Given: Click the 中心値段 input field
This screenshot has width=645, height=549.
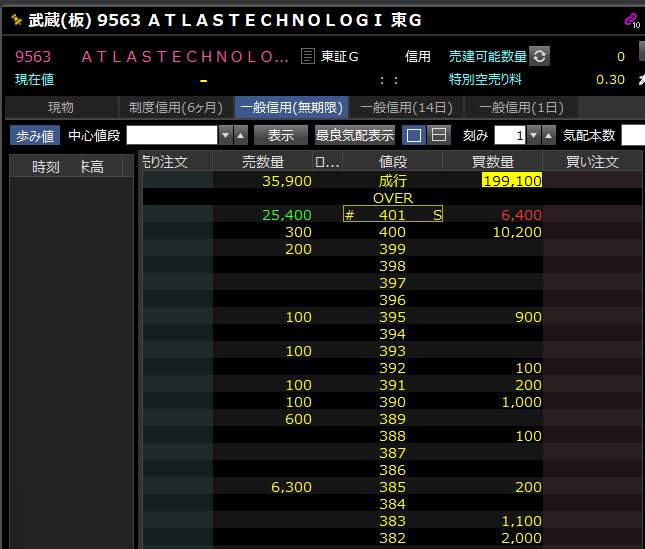Looking at the screenshot, I should [x=172, y=135].
